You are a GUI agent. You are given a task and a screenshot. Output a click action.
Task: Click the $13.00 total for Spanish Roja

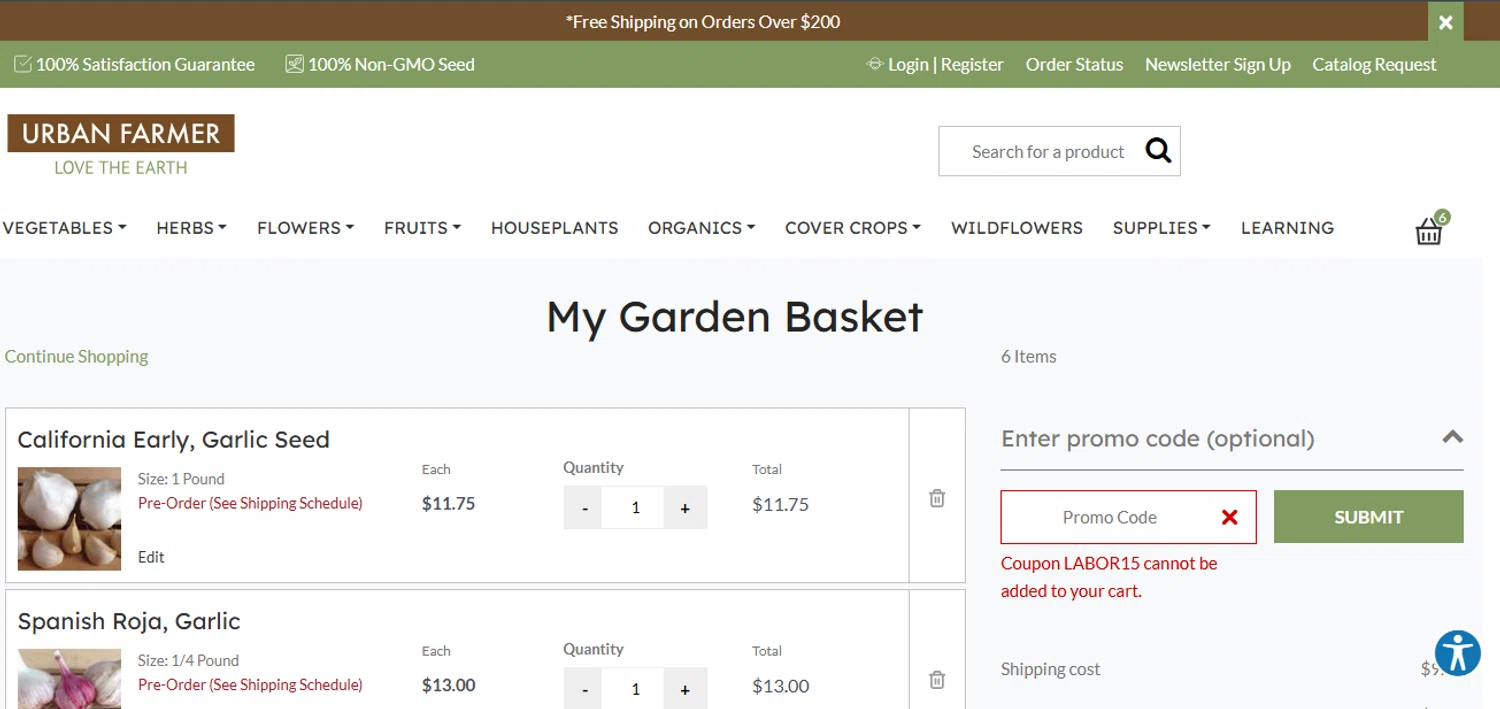click(x=780, y=687)
